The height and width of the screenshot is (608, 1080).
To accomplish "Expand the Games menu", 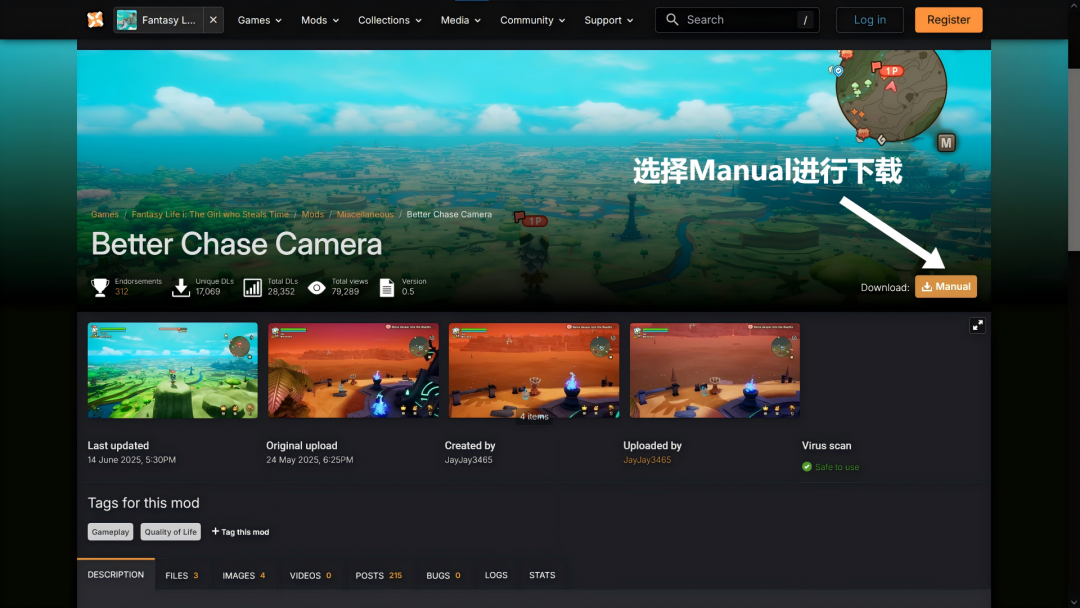I will tap(260, 20).
